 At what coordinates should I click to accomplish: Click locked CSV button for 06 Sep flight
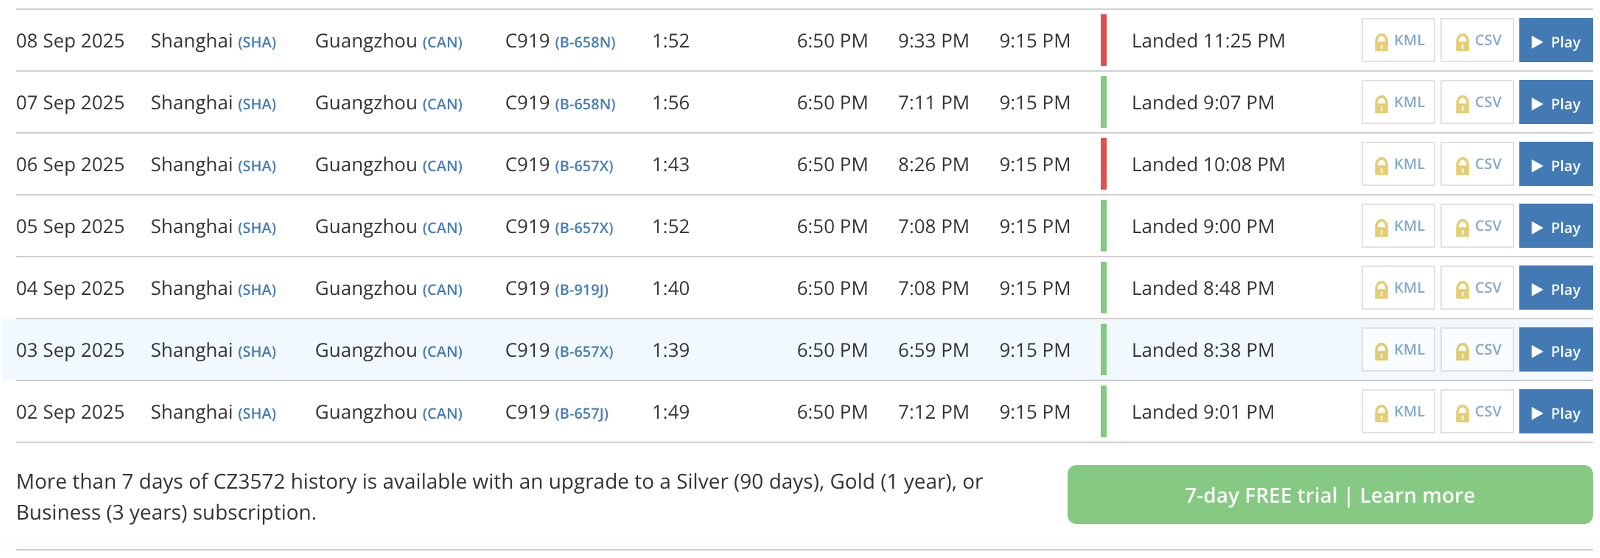(1477, 165)
